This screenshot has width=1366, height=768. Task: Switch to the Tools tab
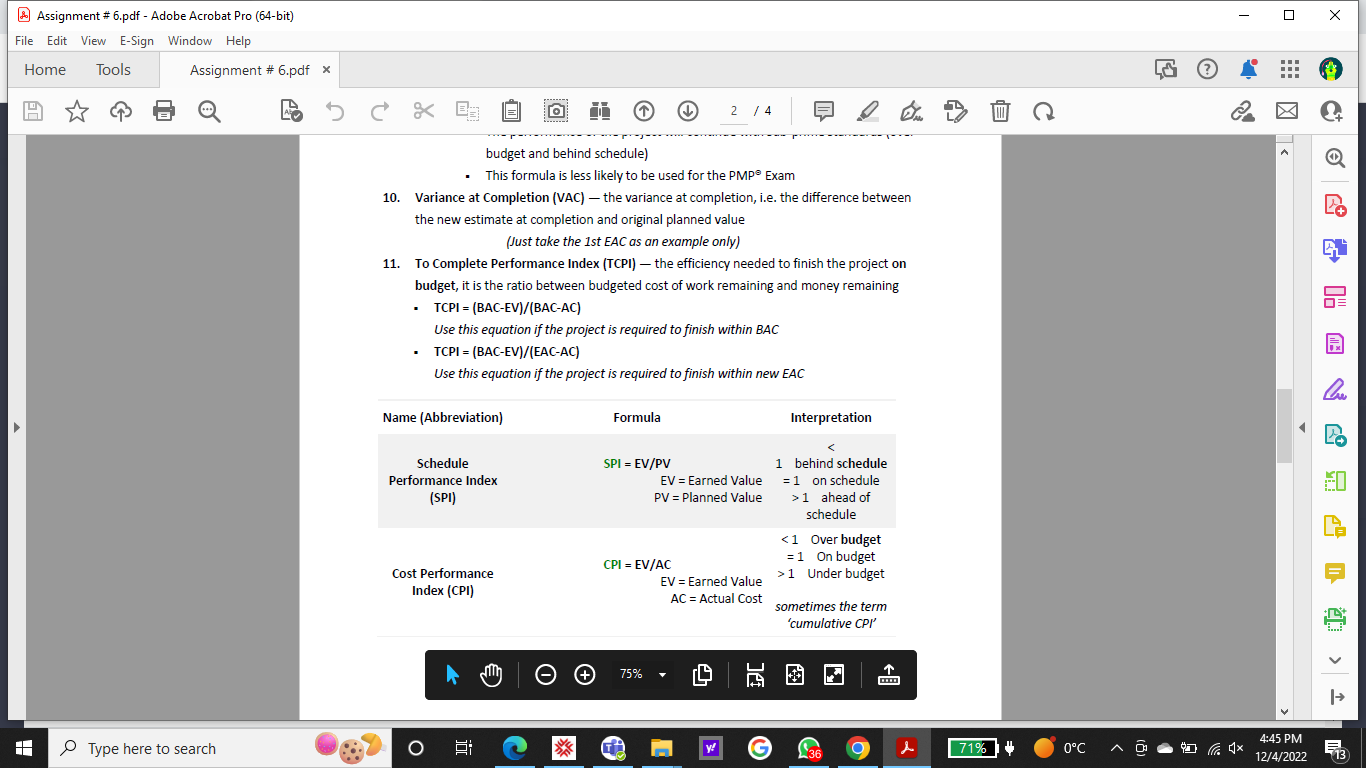point(113,70)
